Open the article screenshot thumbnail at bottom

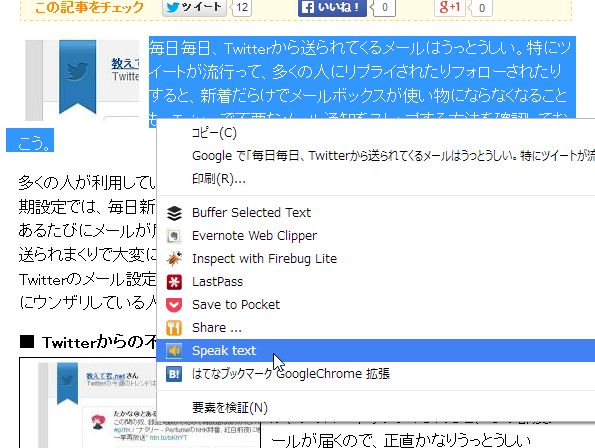tap(140, 402)
